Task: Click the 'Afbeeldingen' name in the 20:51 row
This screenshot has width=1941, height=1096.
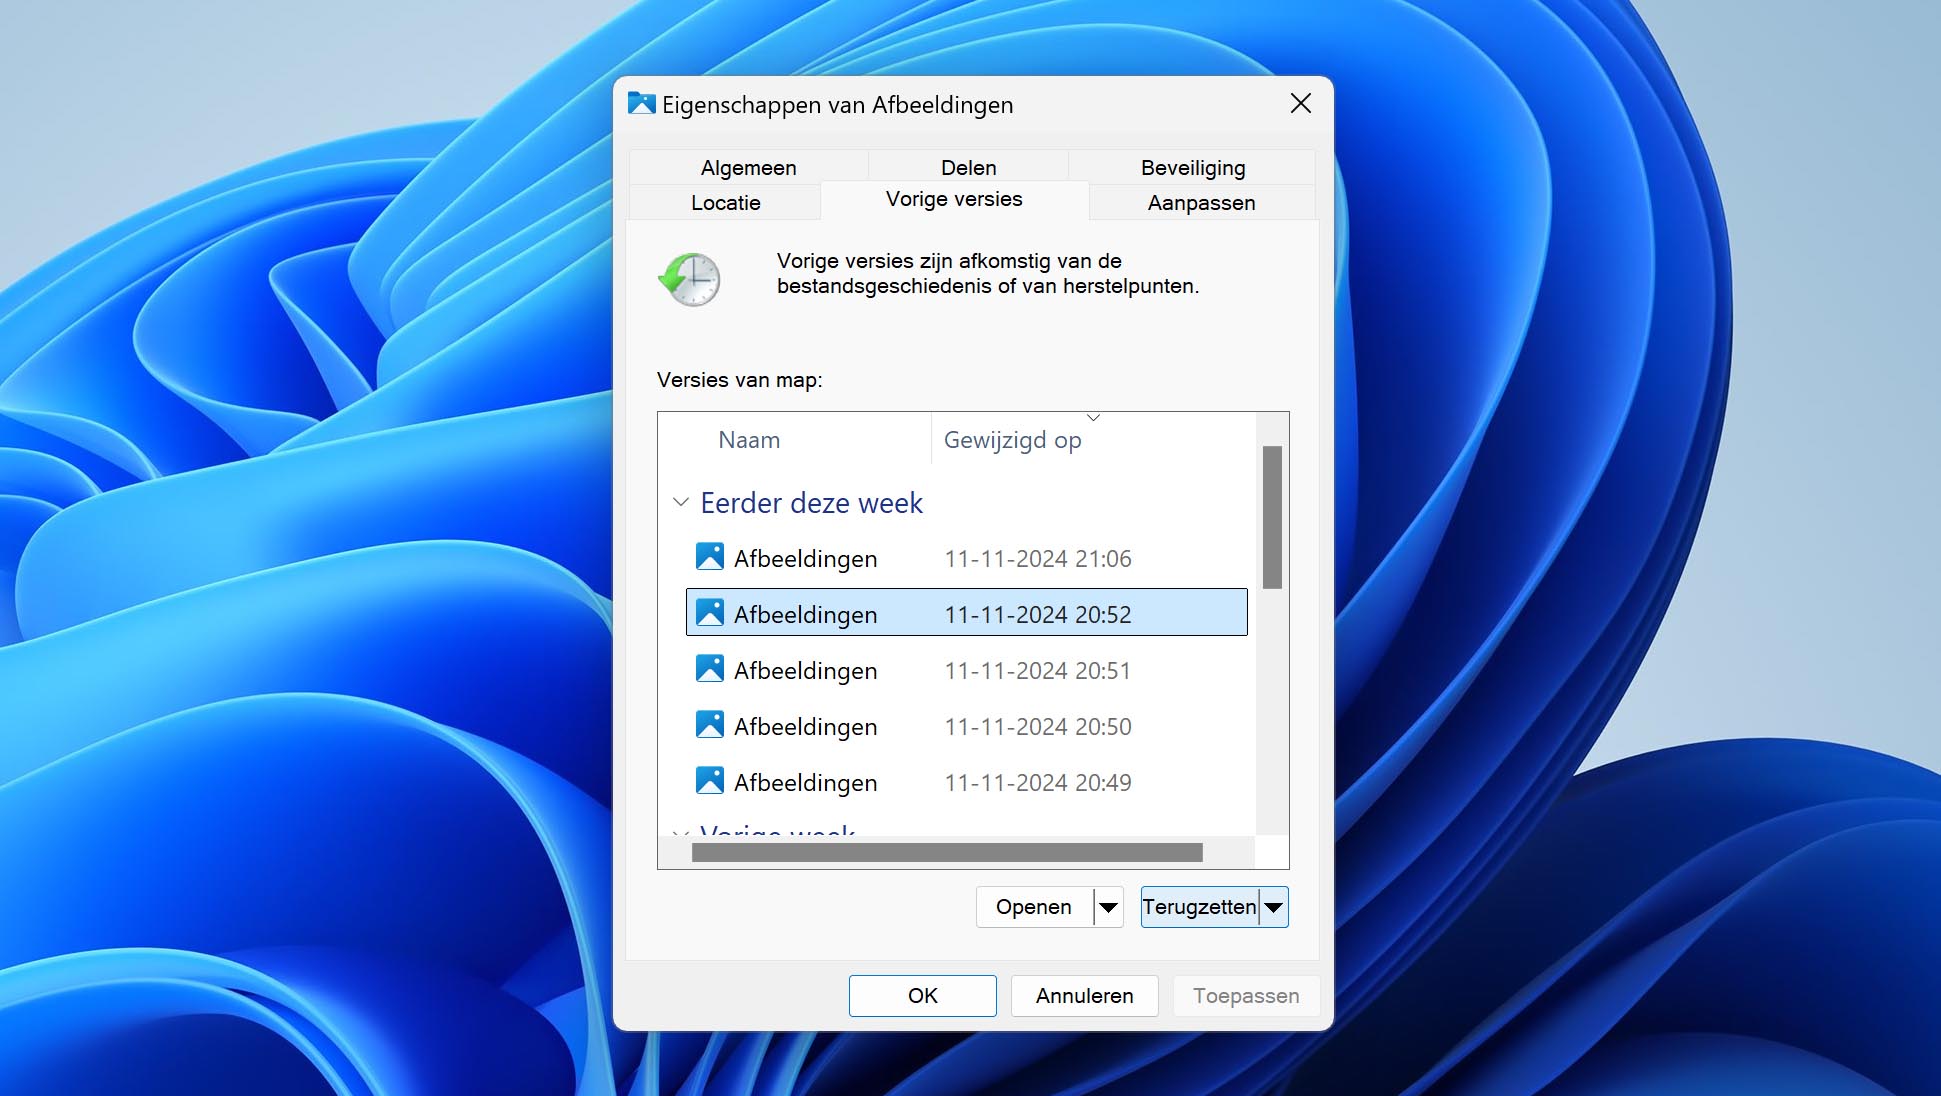Action: pyautogui.click(x=805, y=671)
